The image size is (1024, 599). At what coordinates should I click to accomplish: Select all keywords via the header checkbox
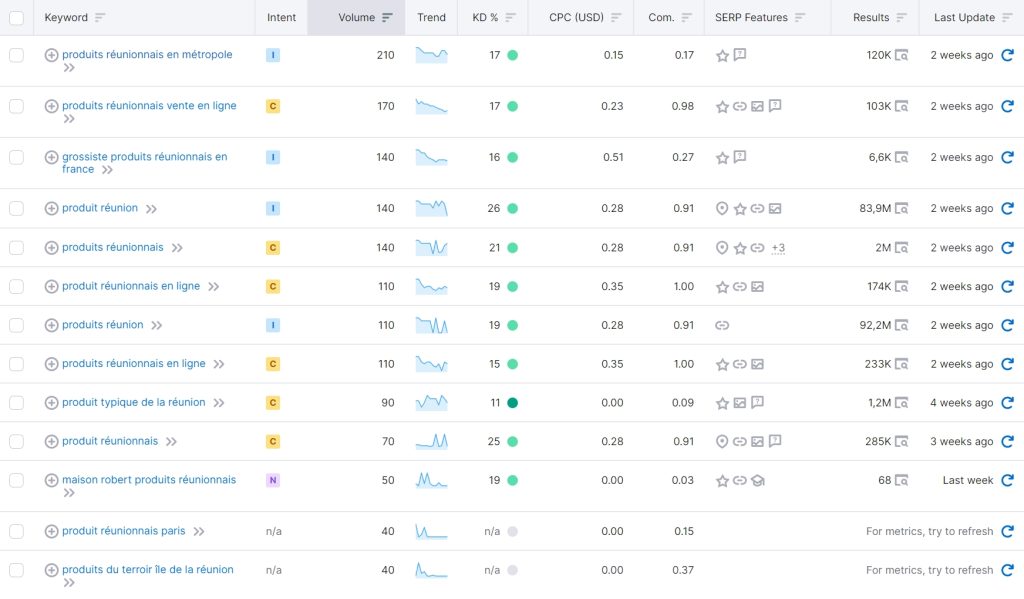pyautogui.click(x=17, y=17)
